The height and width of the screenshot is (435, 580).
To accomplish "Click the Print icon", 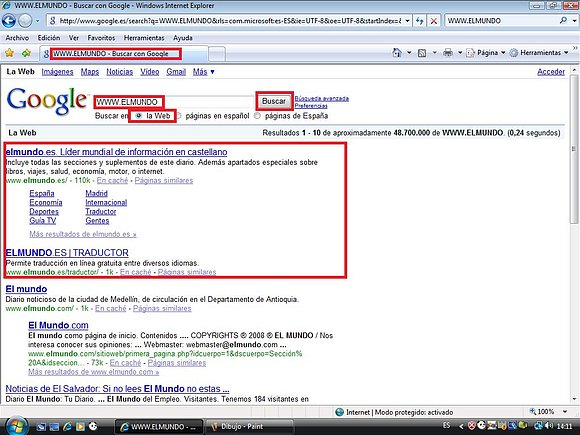I will pos(448,53).
